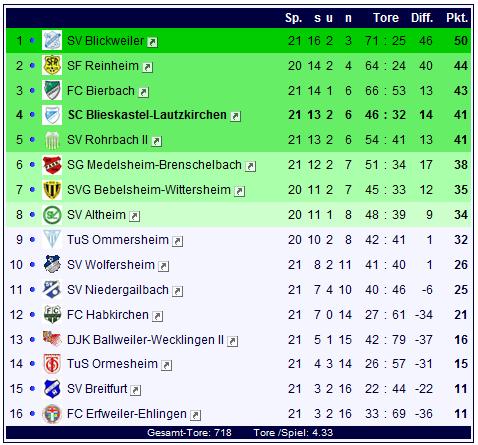Image resolution: width=478 pixels, height=445 pixels.
Task: Click the Pkt. column header
Action: coord(457,18)
